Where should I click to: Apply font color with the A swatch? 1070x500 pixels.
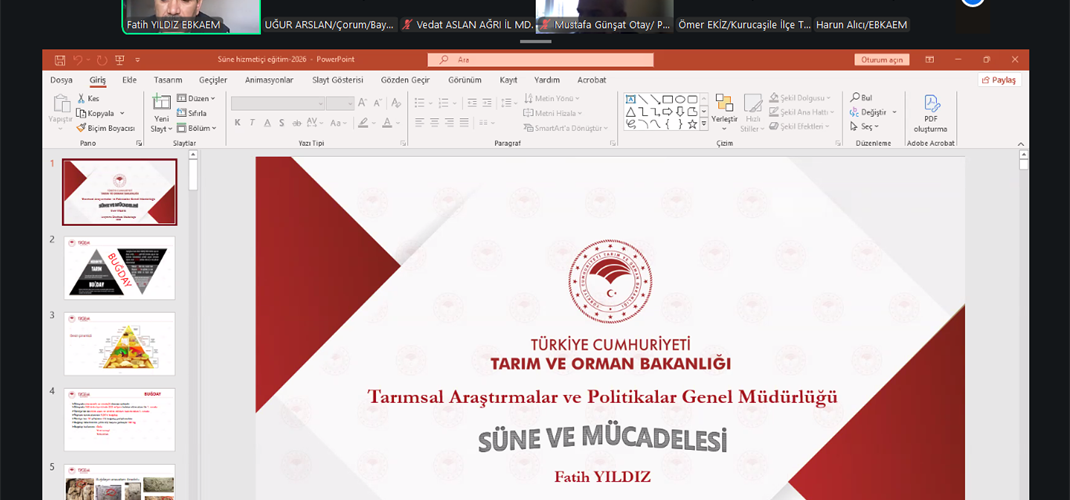pos(387,123)
